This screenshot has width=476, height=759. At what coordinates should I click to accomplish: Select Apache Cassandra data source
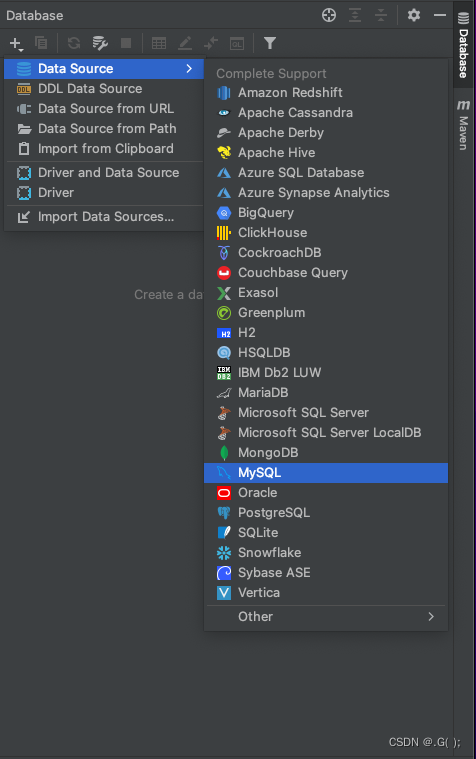(x=326, y=112)
